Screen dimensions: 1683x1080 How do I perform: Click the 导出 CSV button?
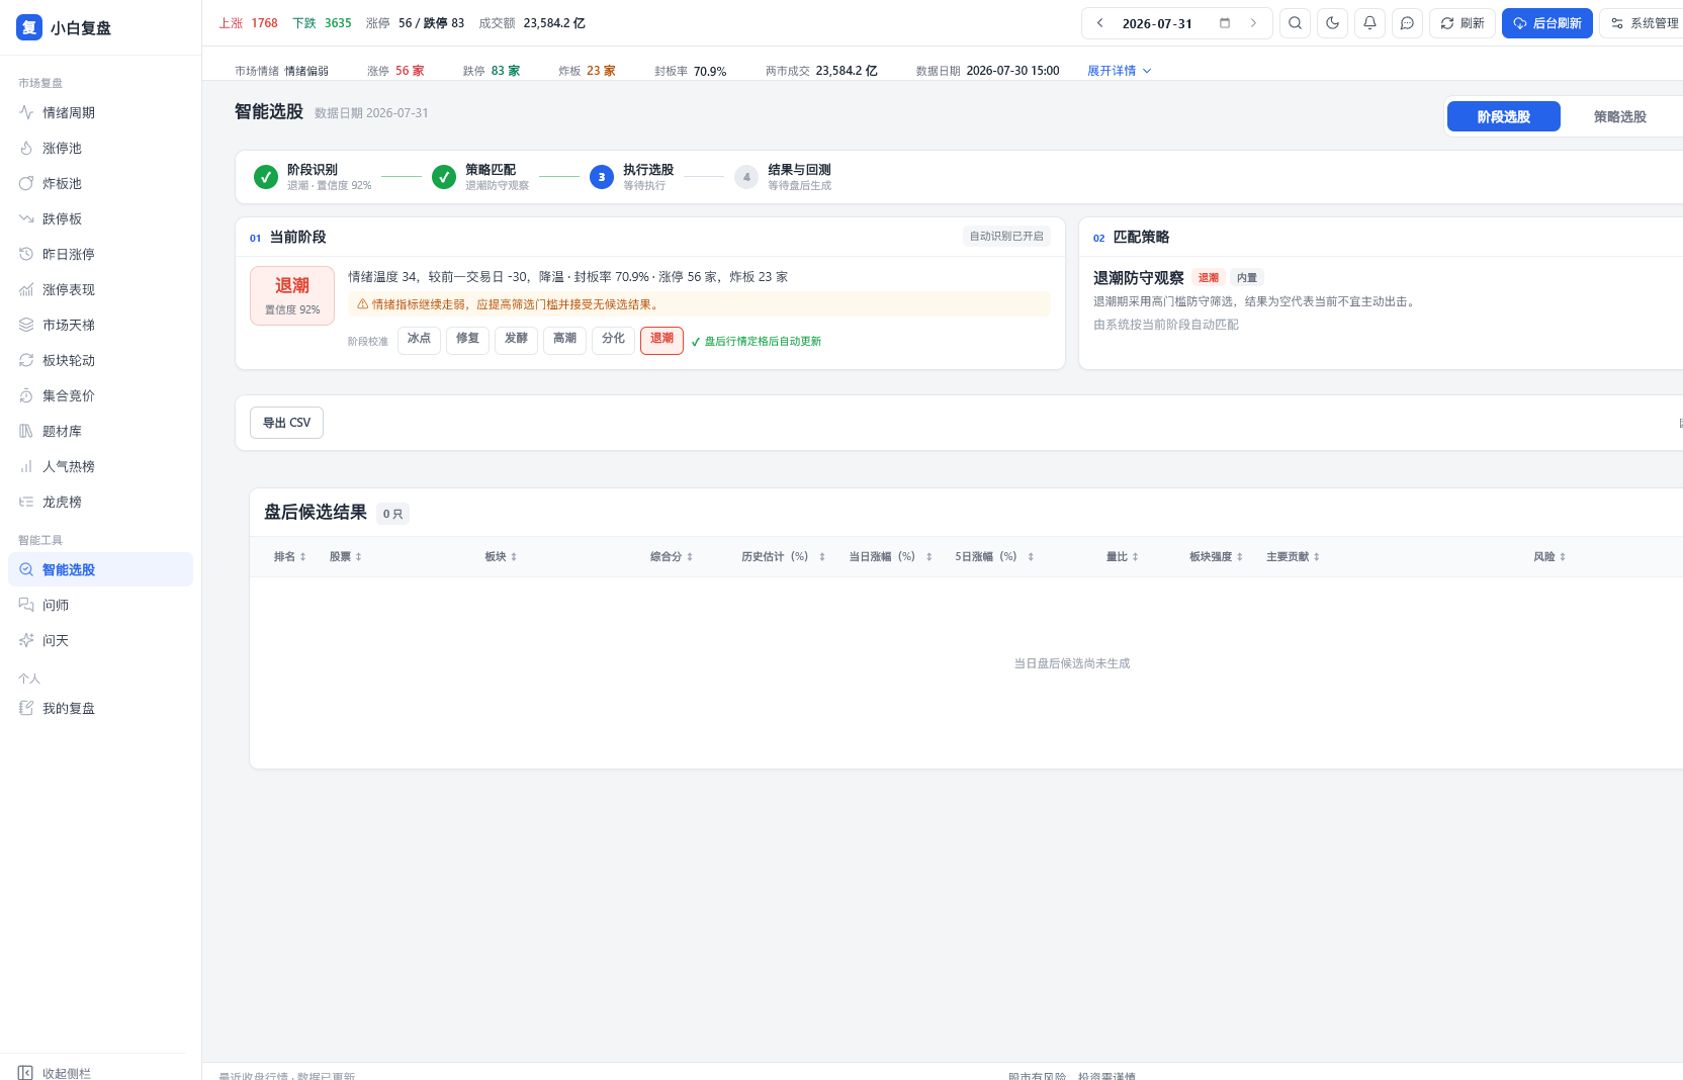tap(287, 423)
